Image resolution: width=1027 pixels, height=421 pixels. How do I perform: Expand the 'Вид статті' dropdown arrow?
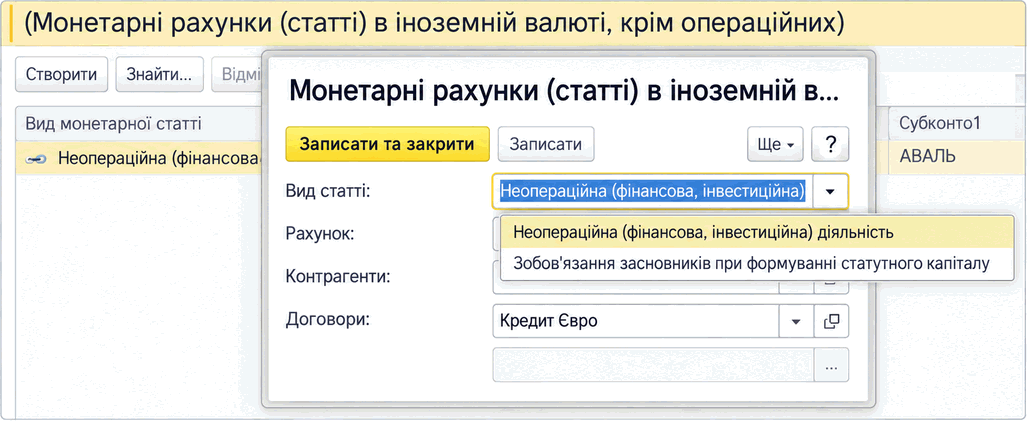pyautogui.click(x=831, y=191)
